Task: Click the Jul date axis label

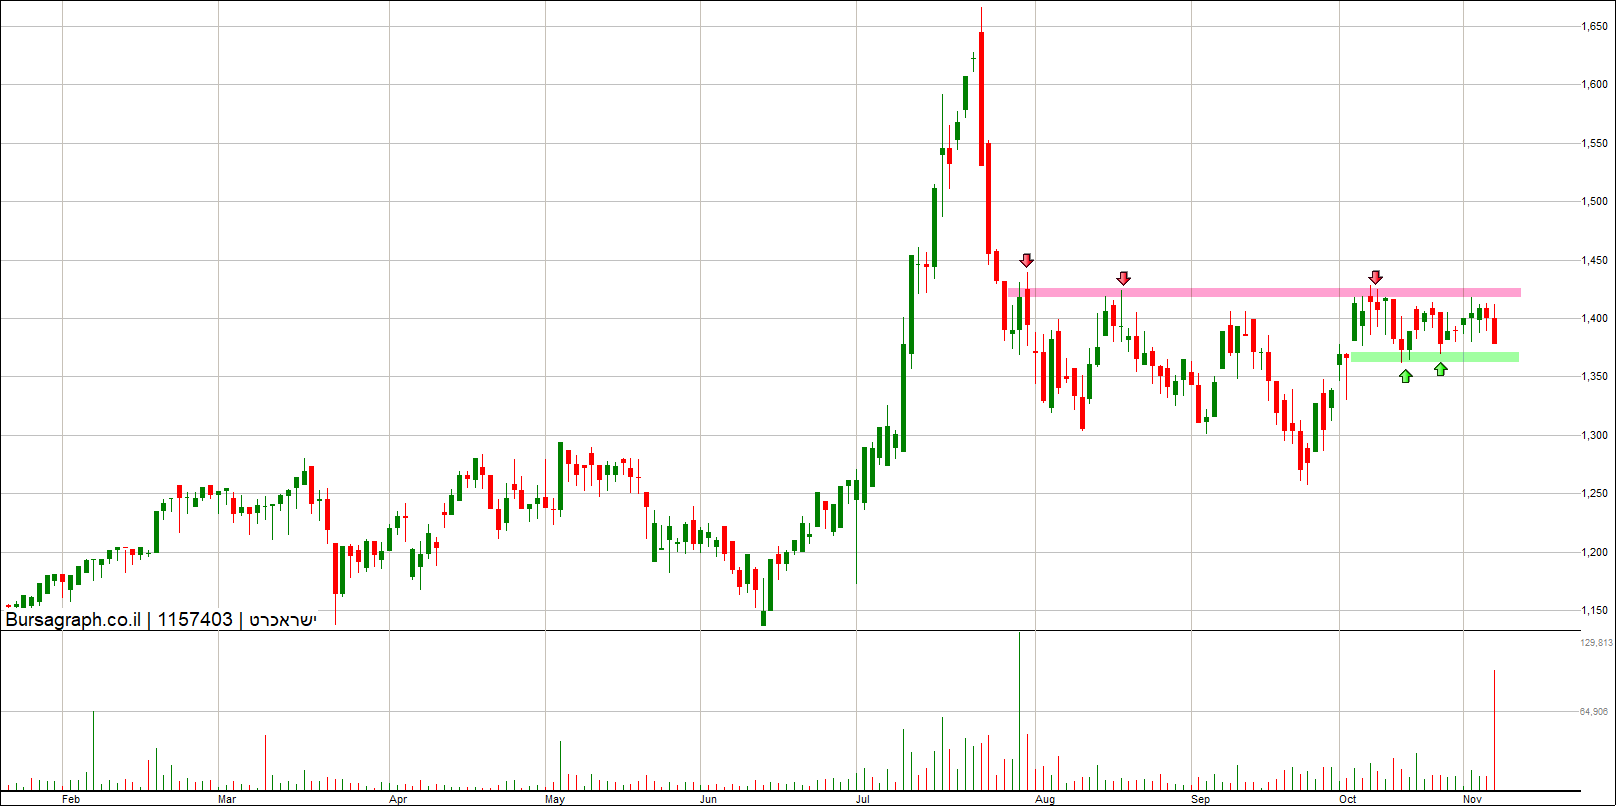Action: [x=863, y=799]
